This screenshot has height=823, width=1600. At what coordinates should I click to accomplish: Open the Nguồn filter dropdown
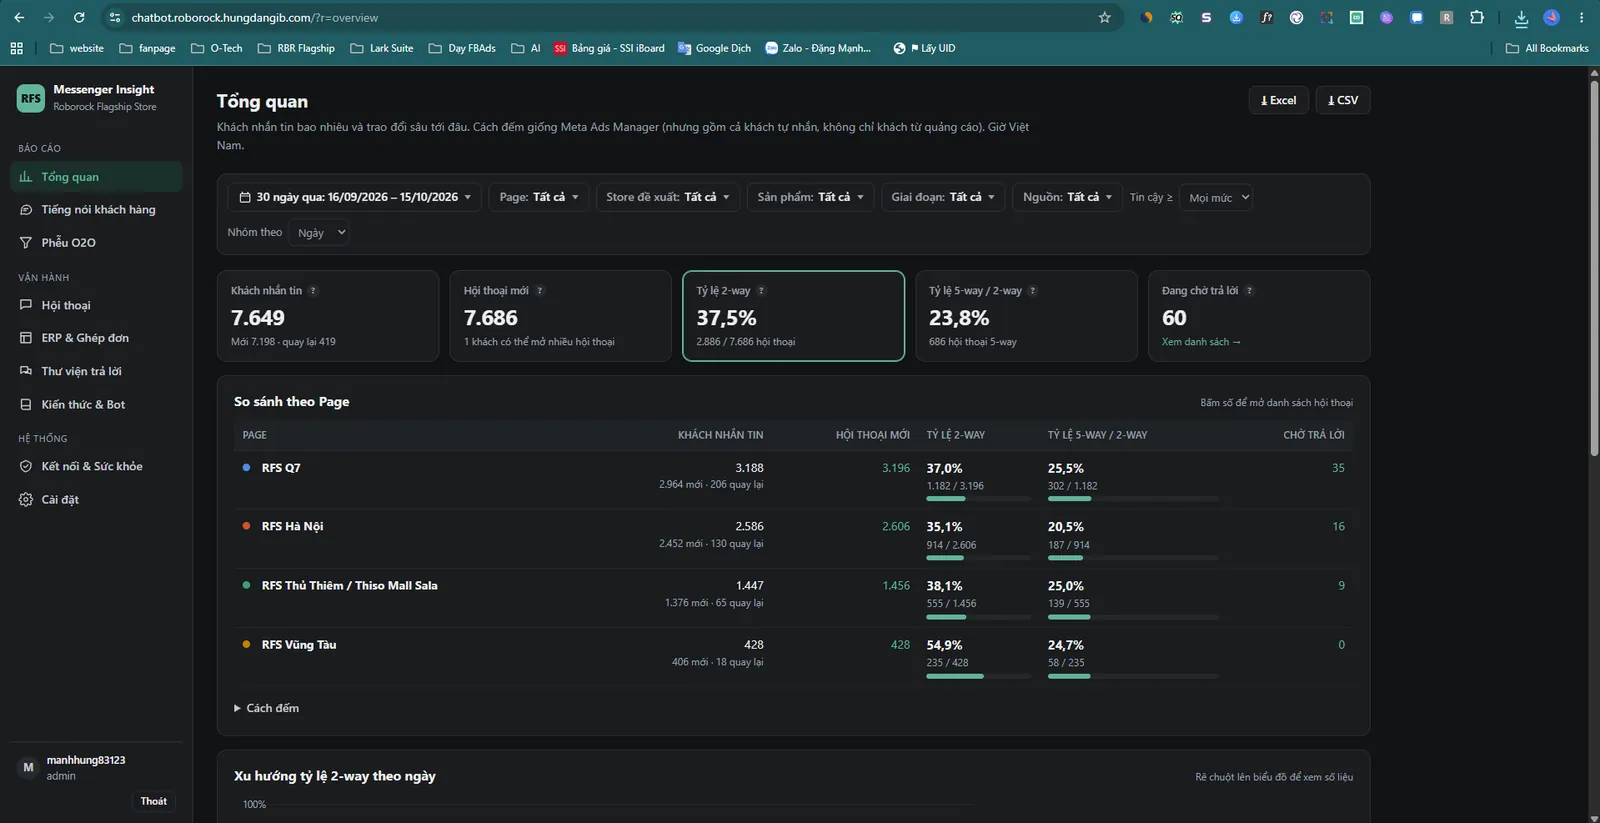pos(1067,197)
